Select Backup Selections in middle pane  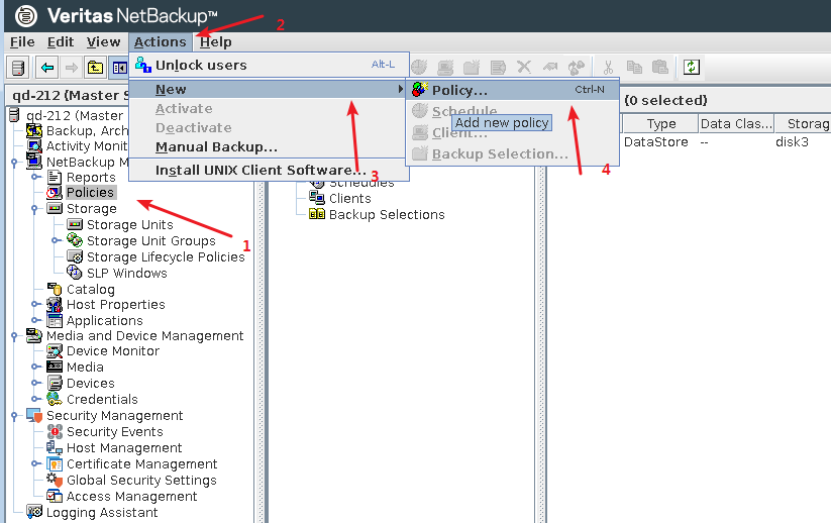(x=386, y=215)
